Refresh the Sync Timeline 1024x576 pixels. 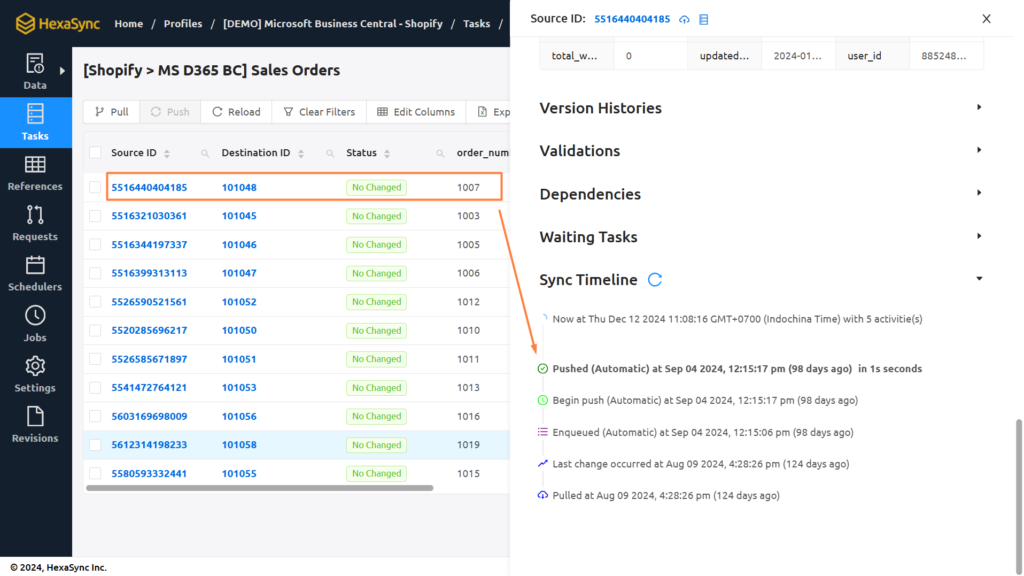655,280
